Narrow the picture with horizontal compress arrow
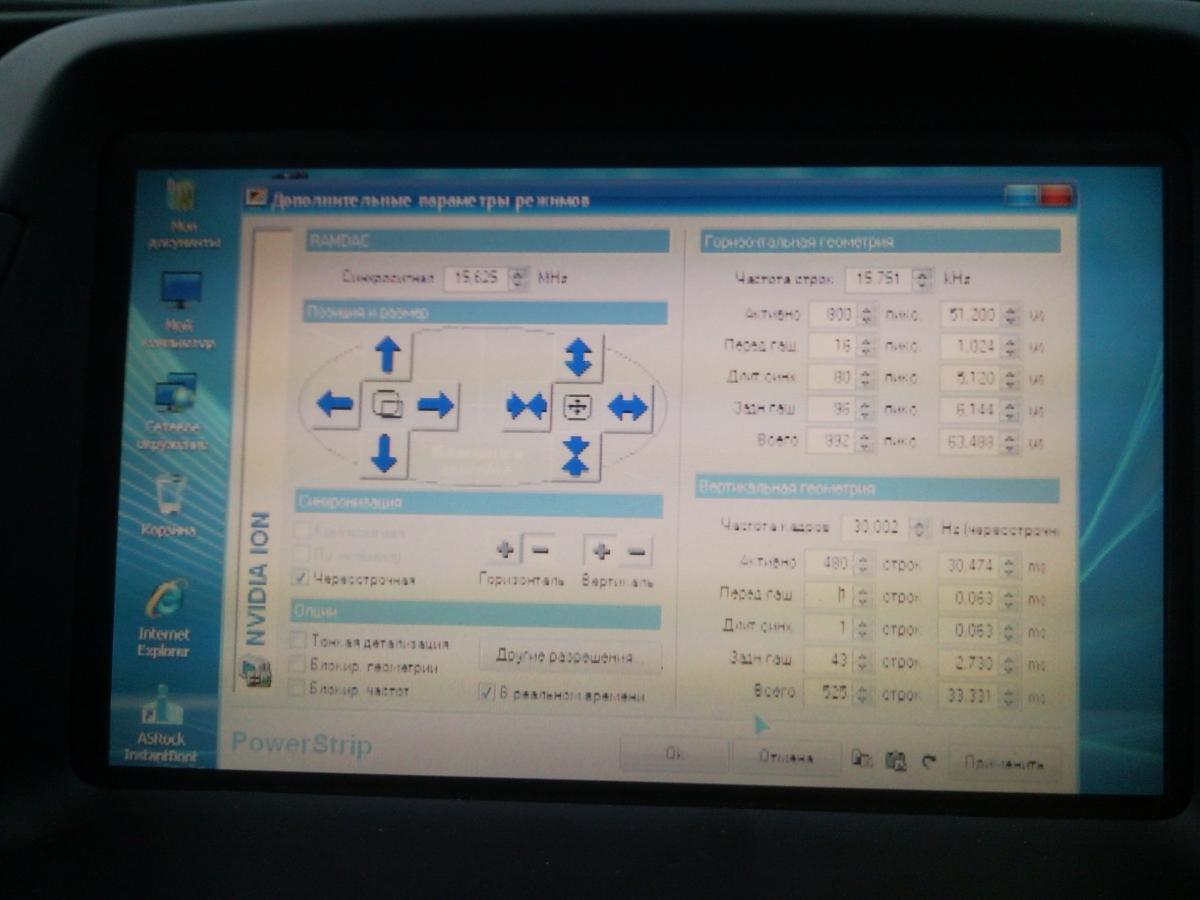 coord(526,406)
